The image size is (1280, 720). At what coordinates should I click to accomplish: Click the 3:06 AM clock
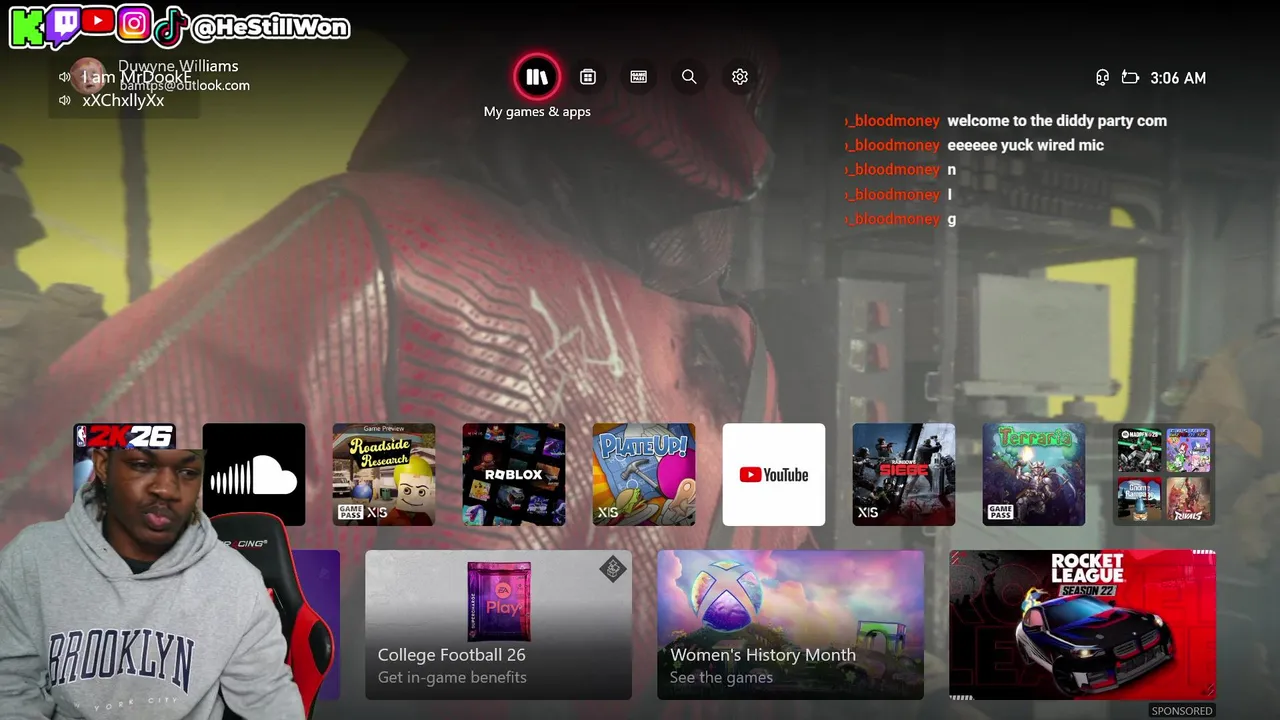click(1178, 78)
